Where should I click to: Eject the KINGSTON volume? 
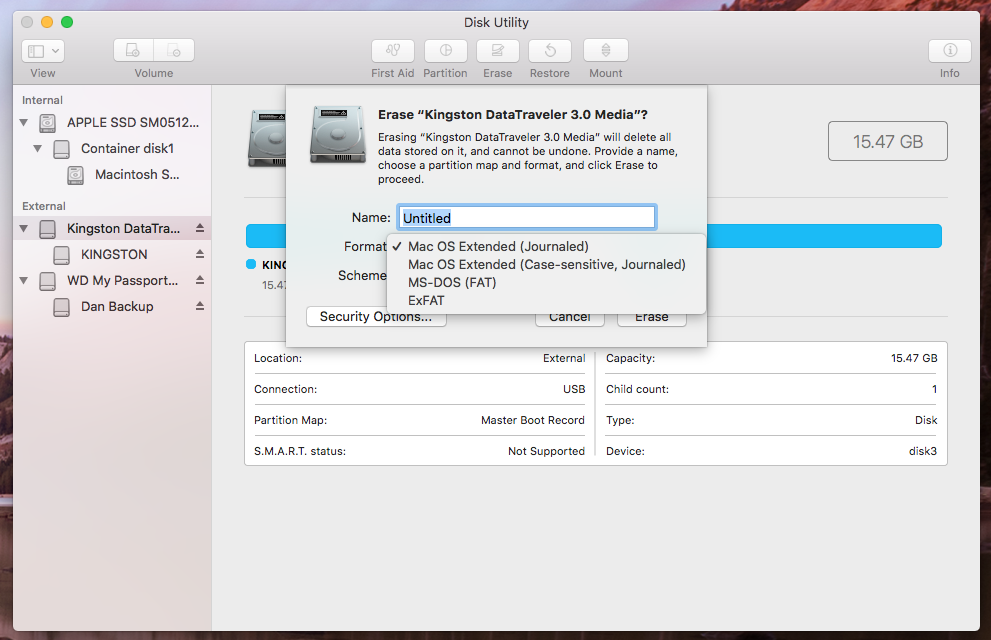pyautogui.click(x=200, y=254)
